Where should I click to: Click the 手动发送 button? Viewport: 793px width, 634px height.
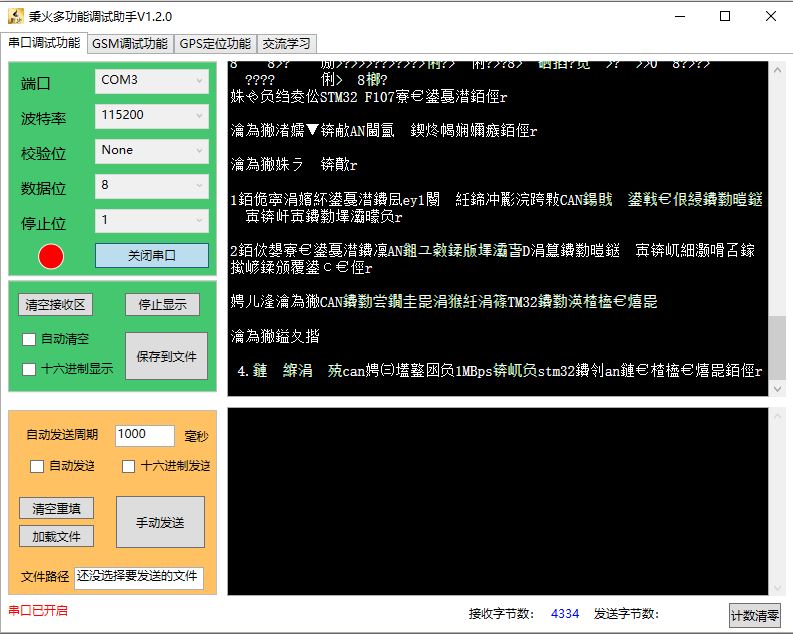click(160, 522)
